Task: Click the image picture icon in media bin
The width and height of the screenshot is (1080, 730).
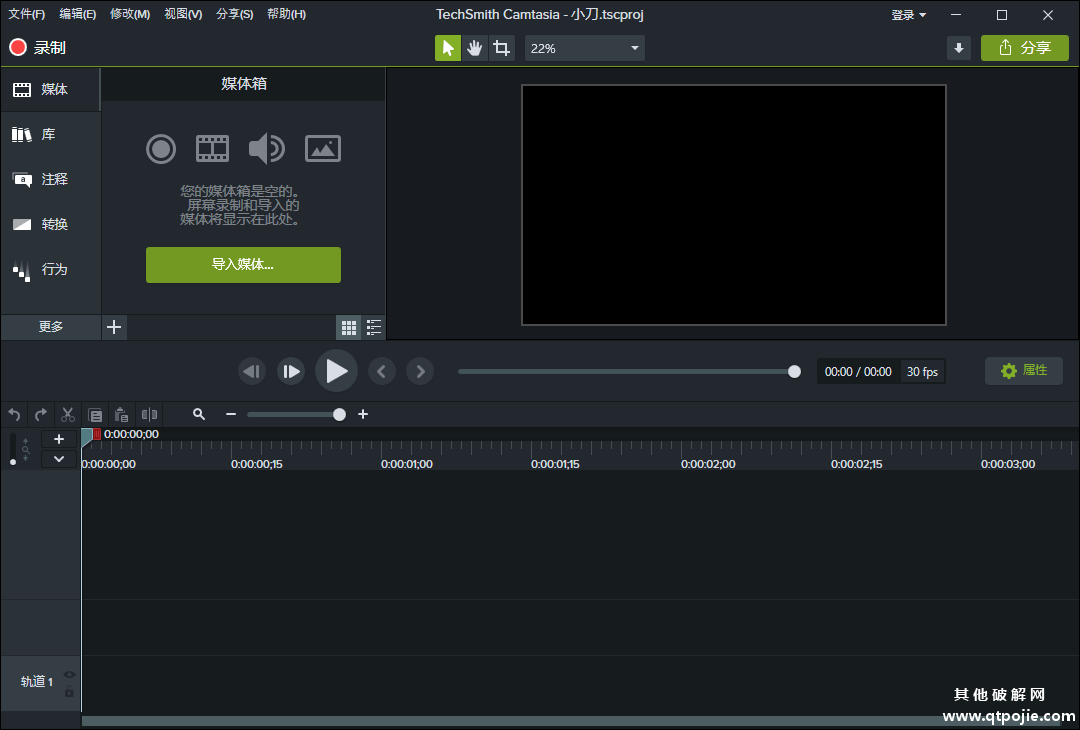Action: click(x=323, y=149)
